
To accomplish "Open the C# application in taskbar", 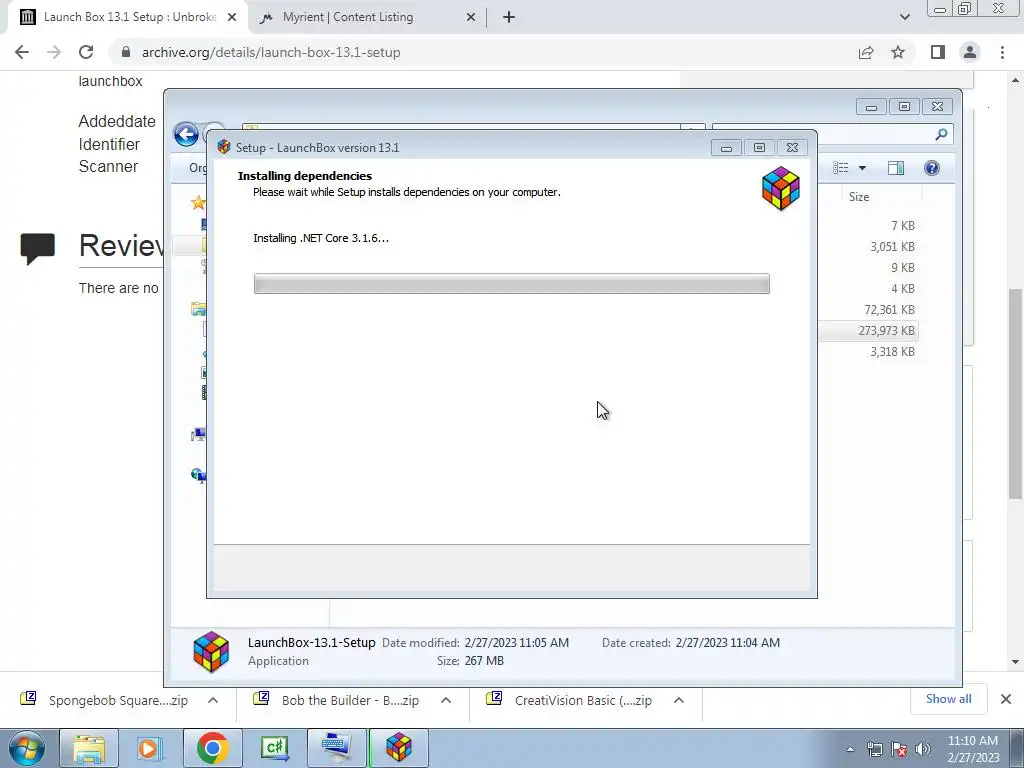I will (274, 748).
